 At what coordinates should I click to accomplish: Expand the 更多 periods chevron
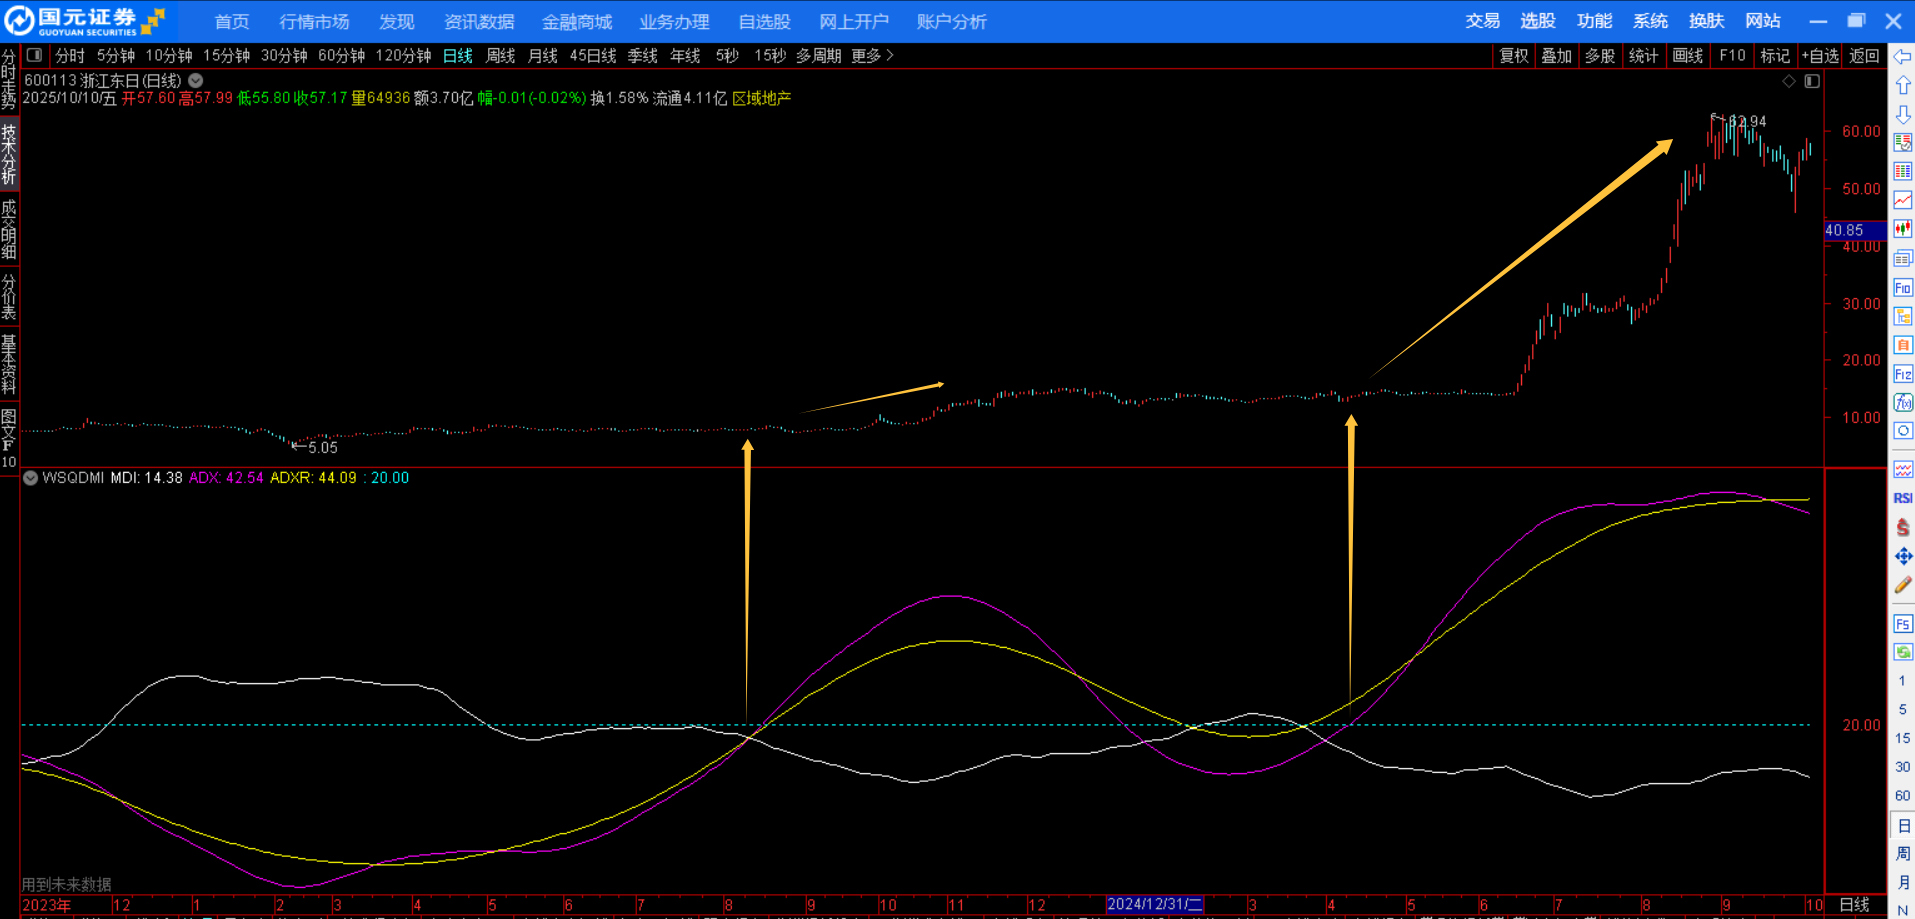point(889,56)
